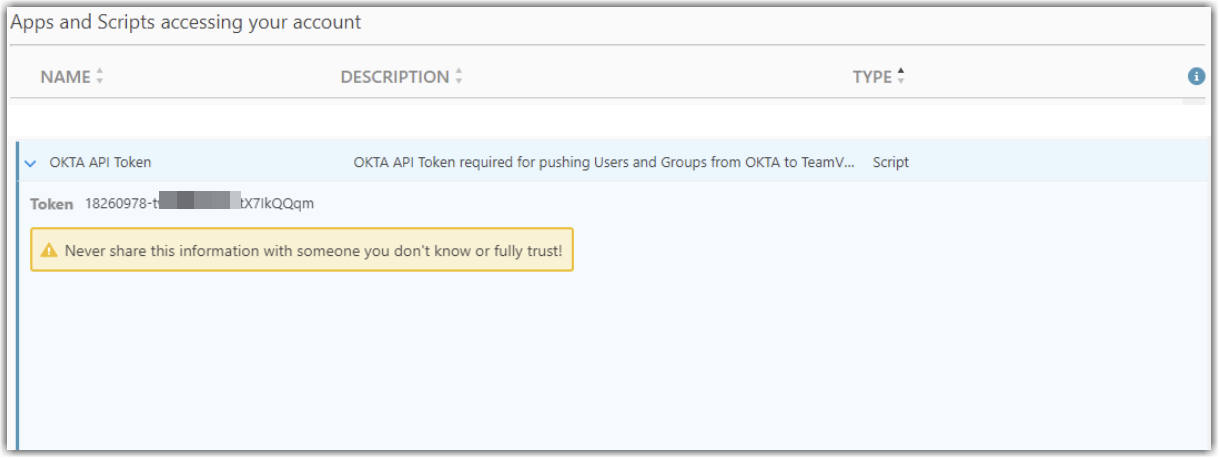
Task: Click the warning triangle icon
Action: (48, 250)
